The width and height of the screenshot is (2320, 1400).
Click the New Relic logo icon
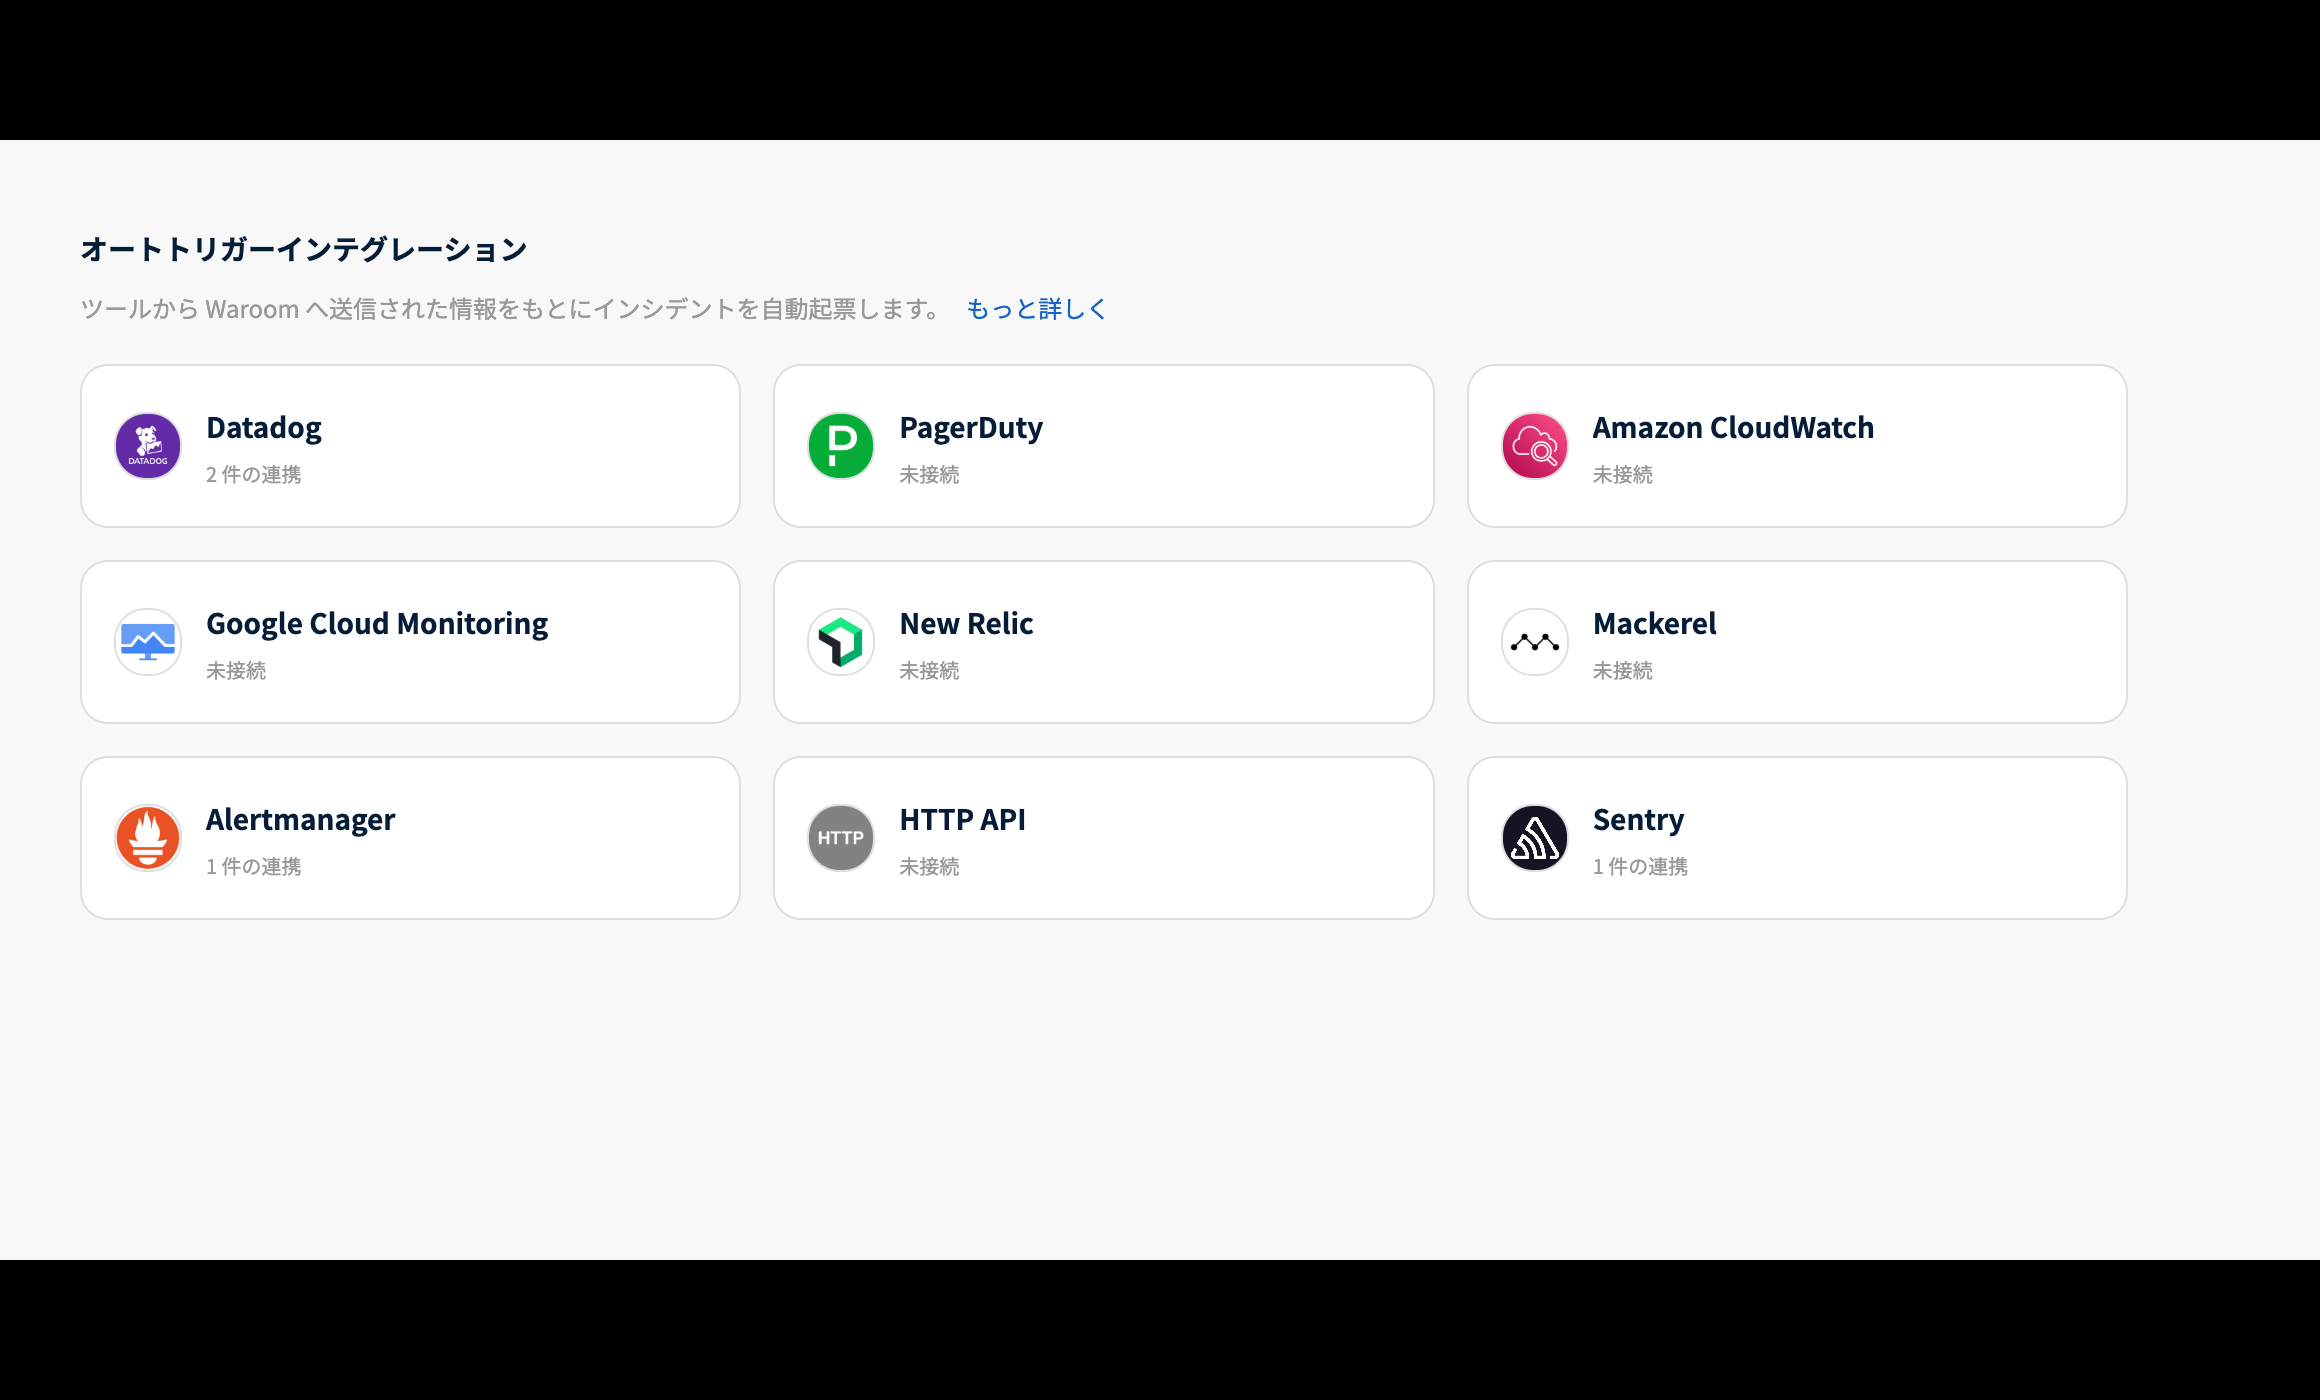pos(841,642)
